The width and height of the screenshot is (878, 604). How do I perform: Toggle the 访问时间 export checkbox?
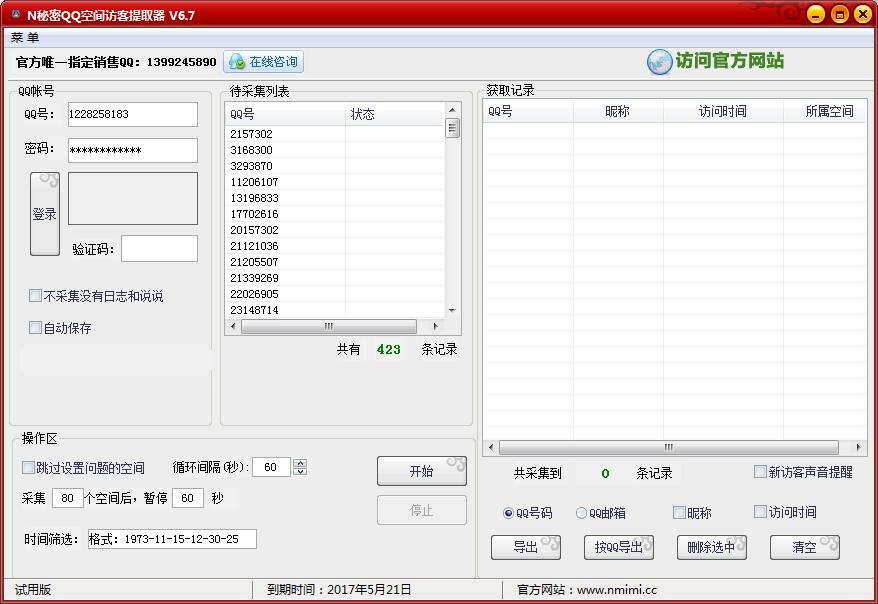(760, 512)
